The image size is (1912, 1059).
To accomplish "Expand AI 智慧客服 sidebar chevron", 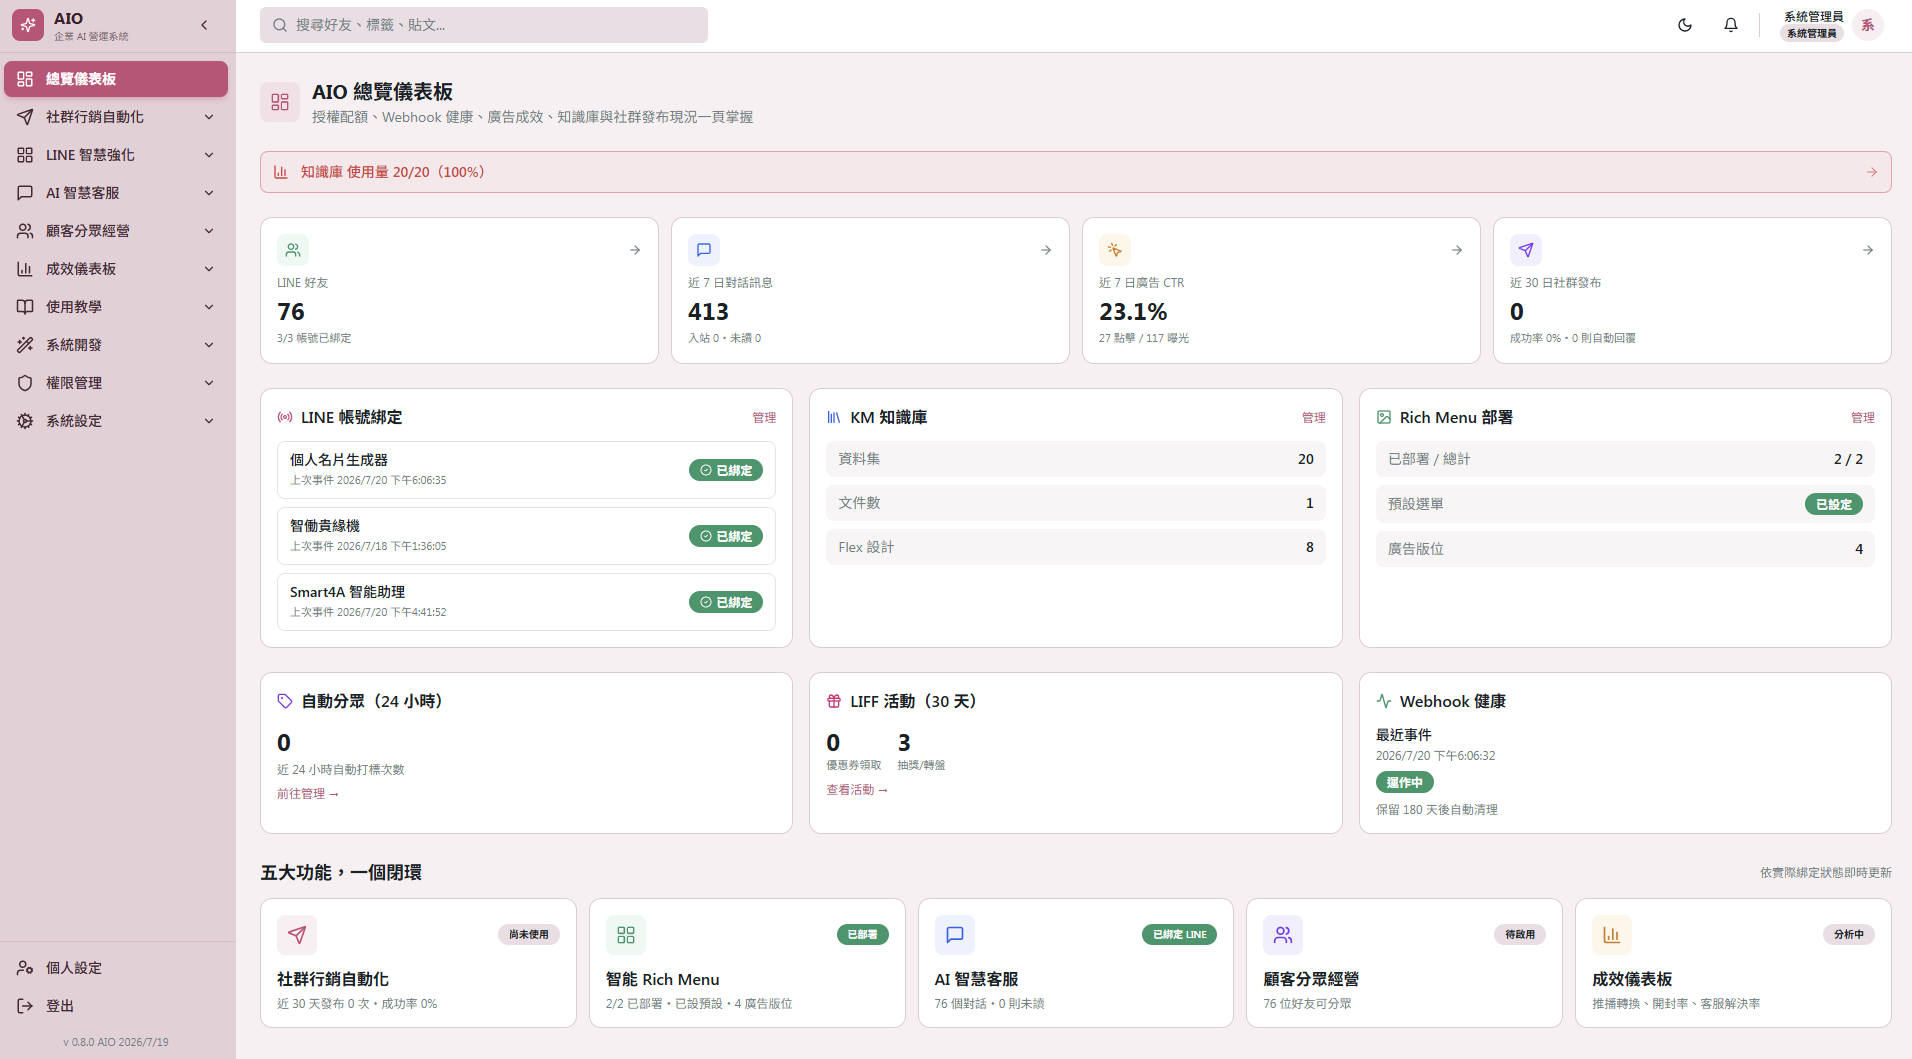I will click(x=209, y=193).
